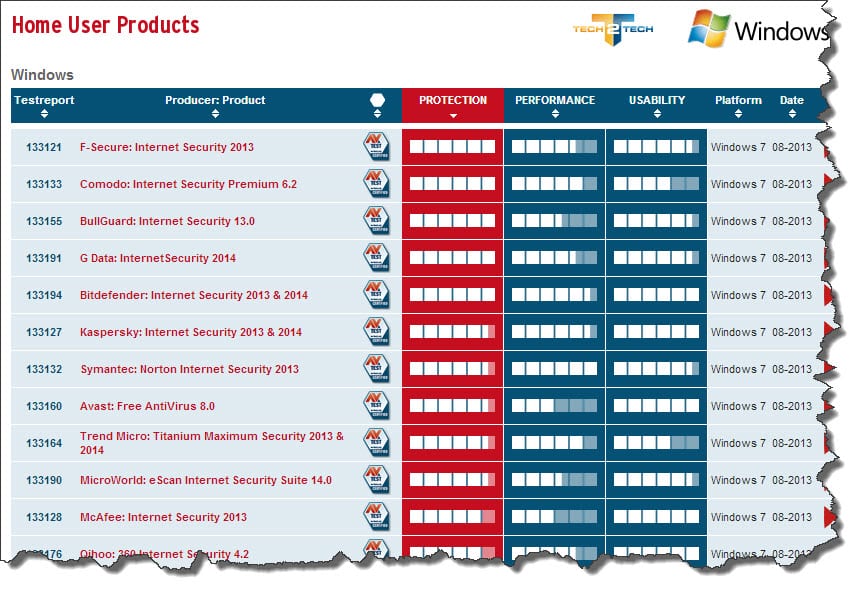This screenshot has height=593, width=861.
Task: Click the F-Secure protection score bar
Action: (x=452, y=147)
